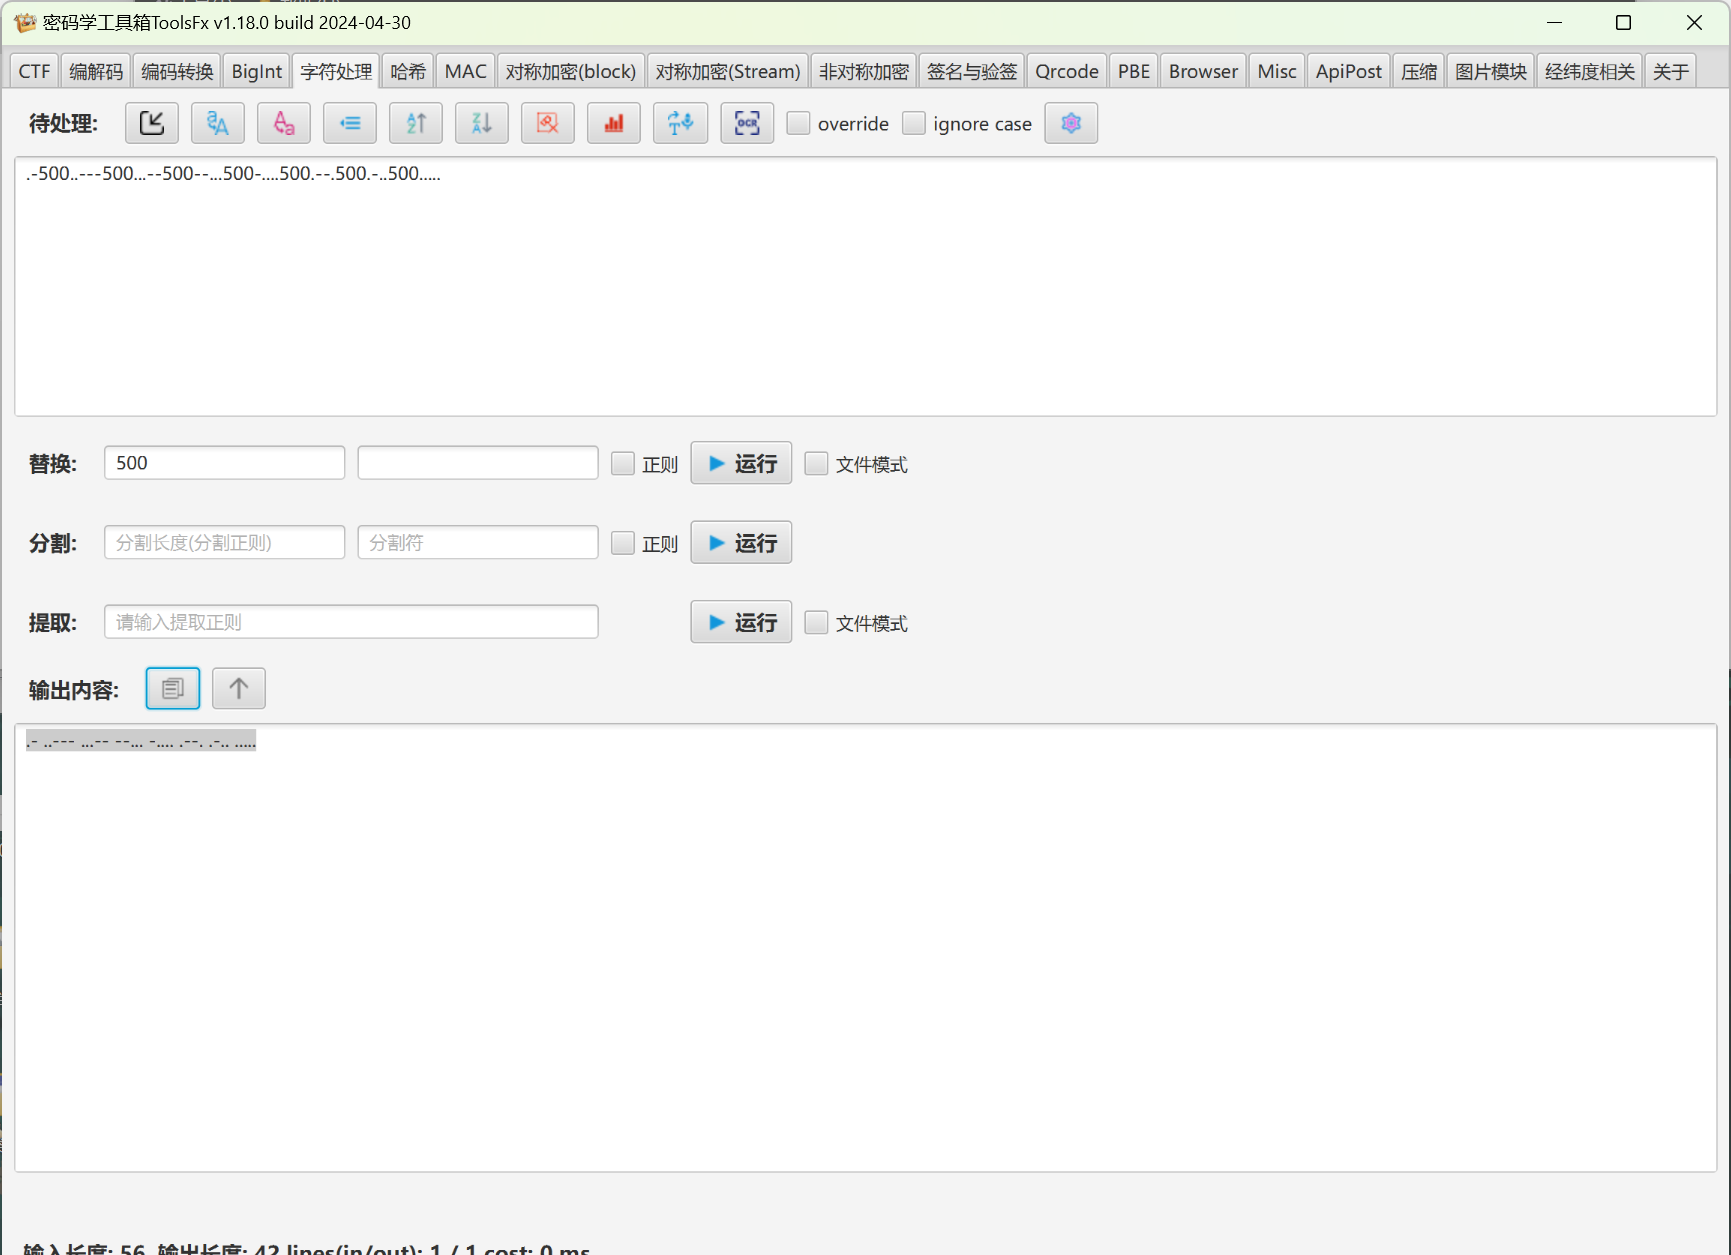
Task: Run the 分割 split operation
Action: [x=741, y=542]
